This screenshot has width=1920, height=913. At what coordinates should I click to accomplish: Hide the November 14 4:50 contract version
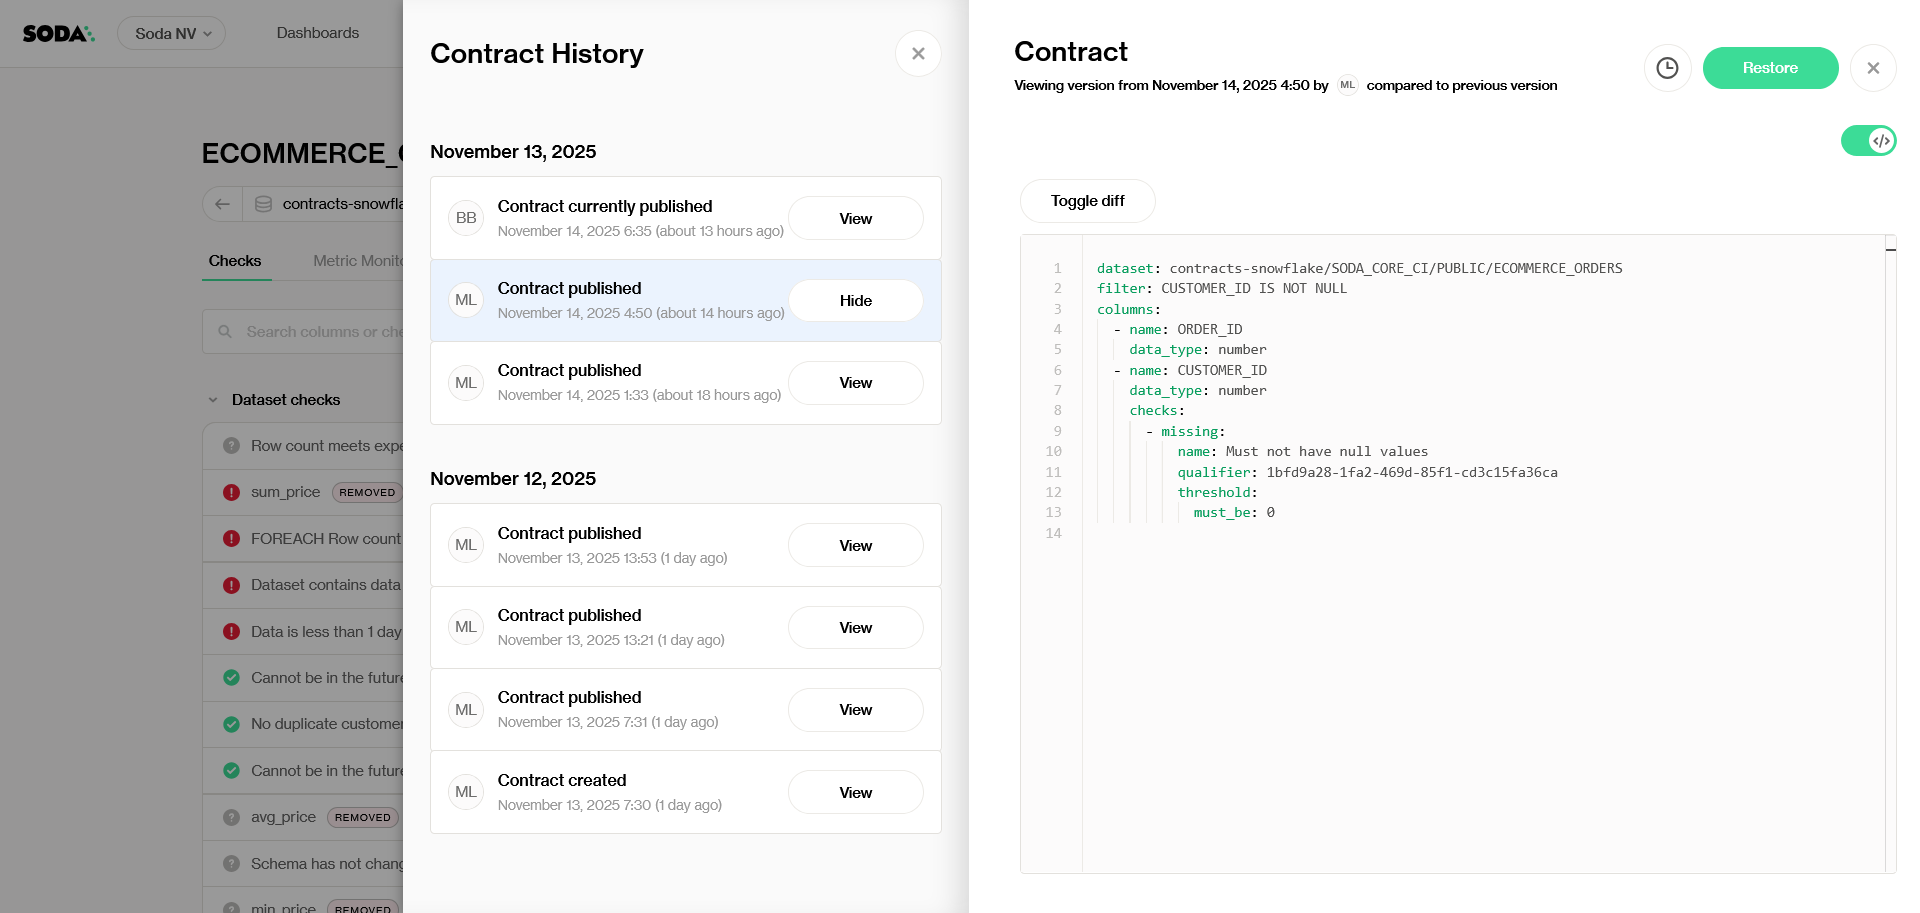(855, 301)
